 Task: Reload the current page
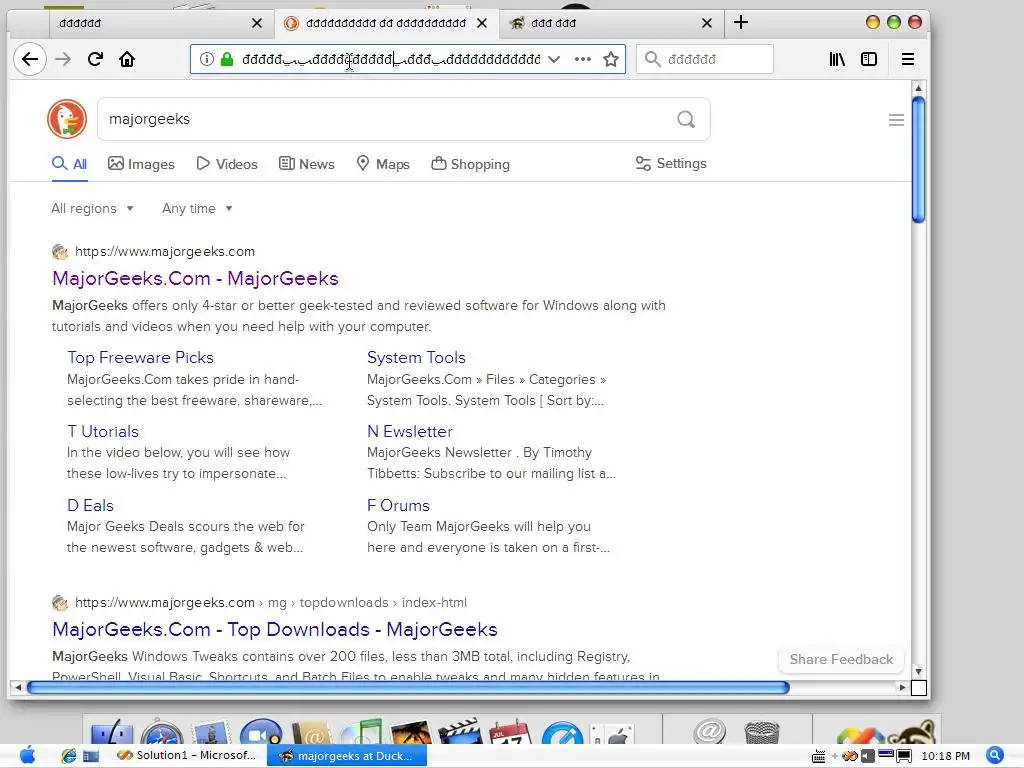coord(95,59)
